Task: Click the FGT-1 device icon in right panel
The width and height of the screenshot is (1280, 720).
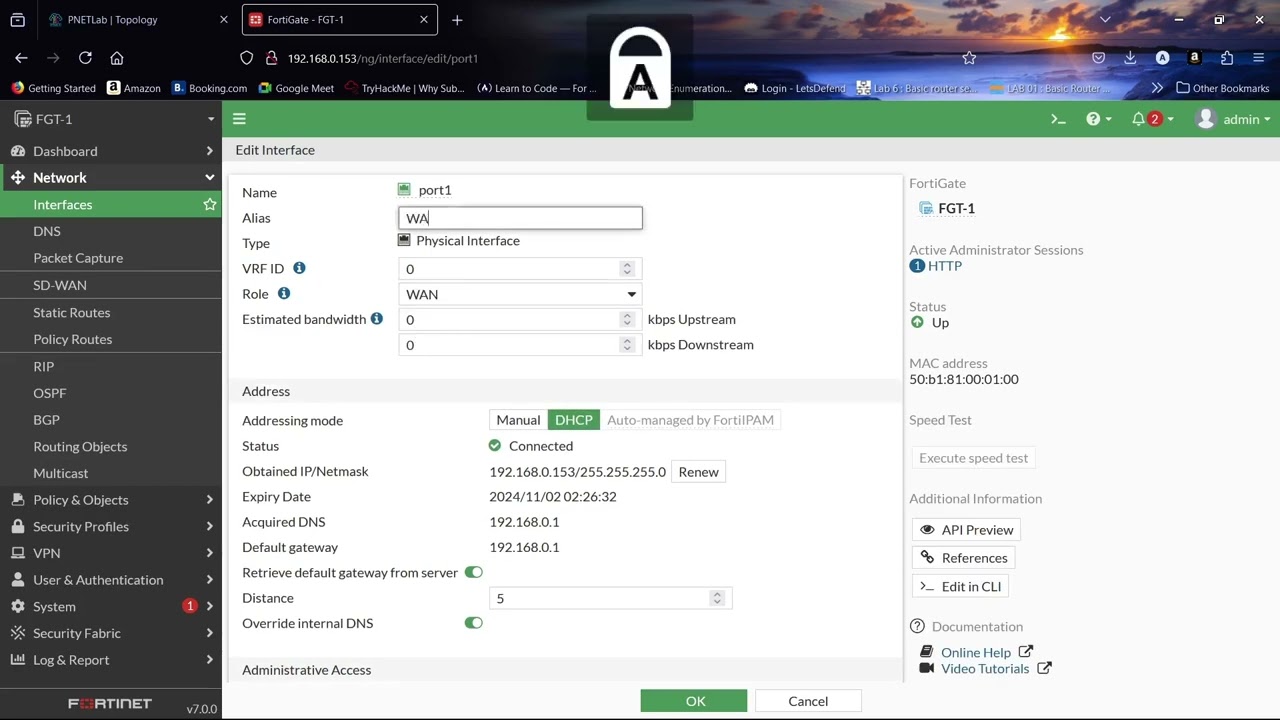Action: click(926, 208)
